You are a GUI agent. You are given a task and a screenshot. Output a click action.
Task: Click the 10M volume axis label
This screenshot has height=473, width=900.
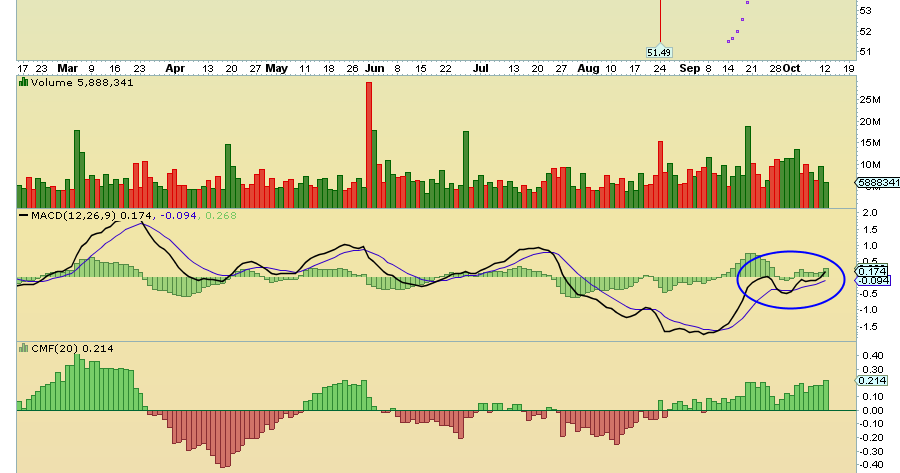pyautogui.click(x=870, y=165)
